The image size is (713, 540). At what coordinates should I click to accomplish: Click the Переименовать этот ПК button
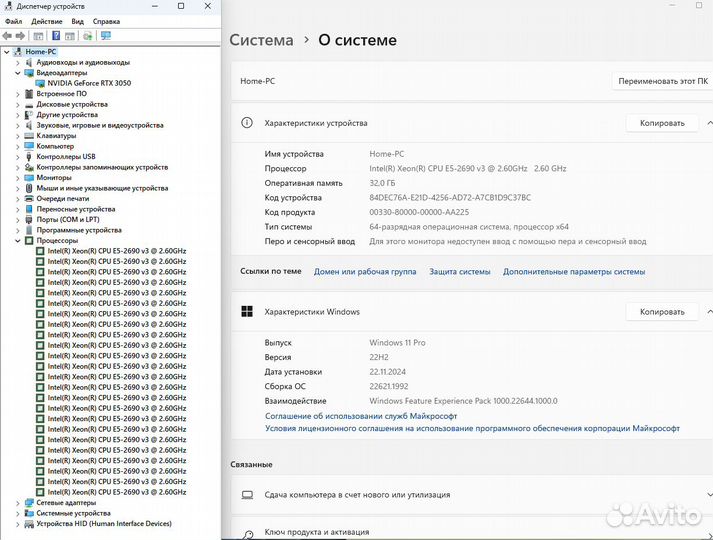[x=663, y=81]
